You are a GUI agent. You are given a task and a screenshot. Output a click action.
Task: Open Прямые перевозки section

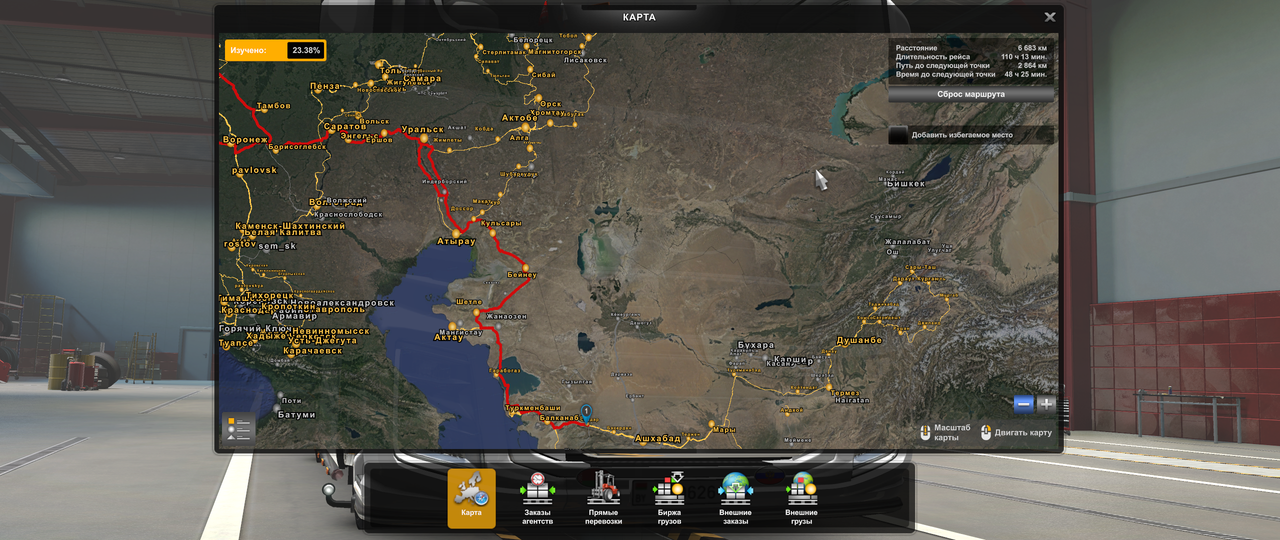point(603,498)
